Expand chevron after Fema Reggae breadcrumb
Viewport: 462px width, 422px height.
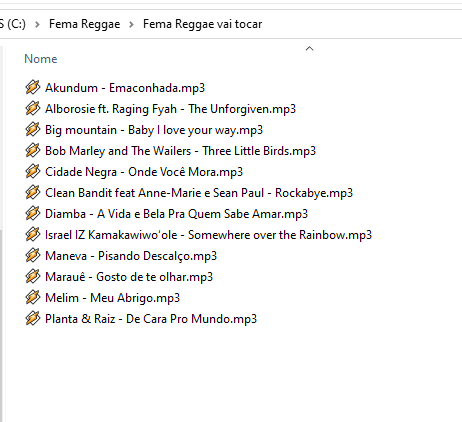pos(131,24)
